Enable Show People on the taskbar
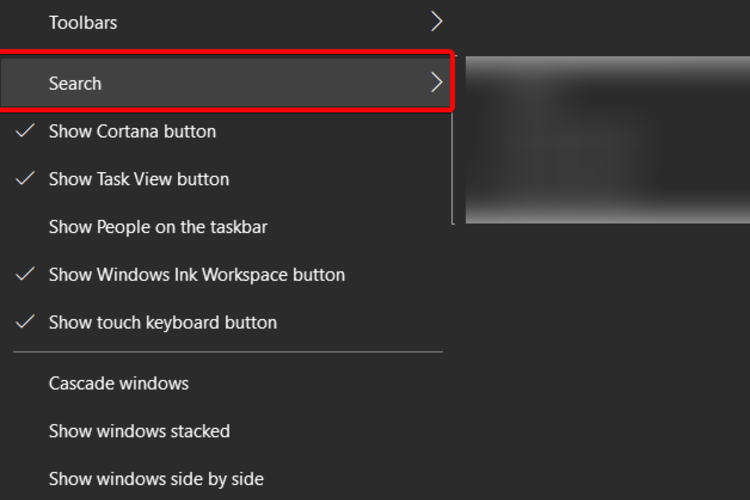The height and width of the screenshot is (500, 750). click(226, 227)
